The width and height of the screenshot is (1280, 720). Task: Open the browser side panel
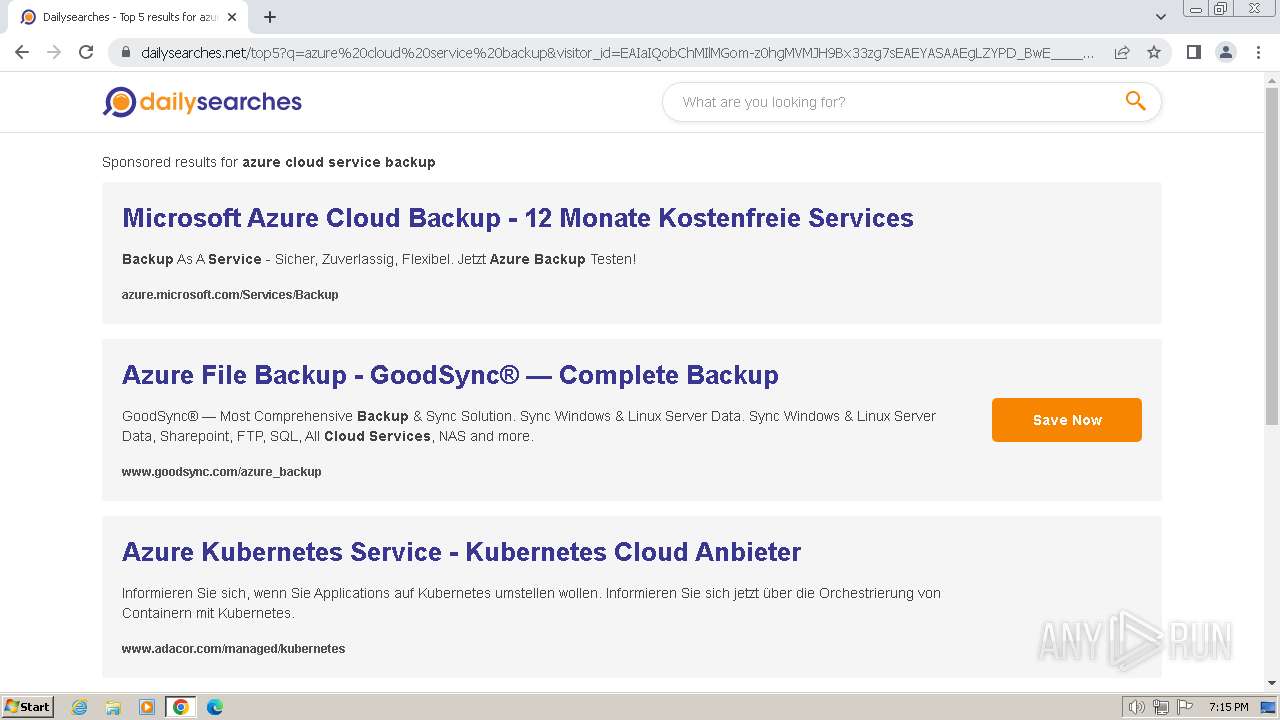tap(1193, 52)
